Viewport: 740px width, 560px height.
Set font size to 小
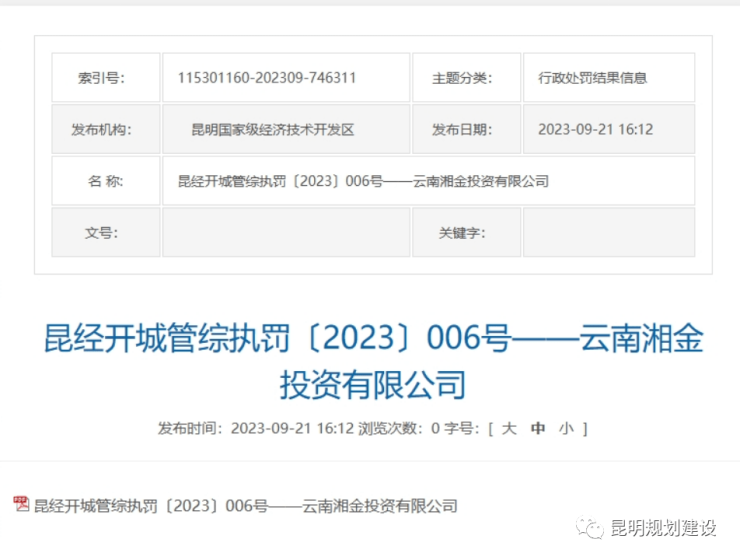point(566,428)
